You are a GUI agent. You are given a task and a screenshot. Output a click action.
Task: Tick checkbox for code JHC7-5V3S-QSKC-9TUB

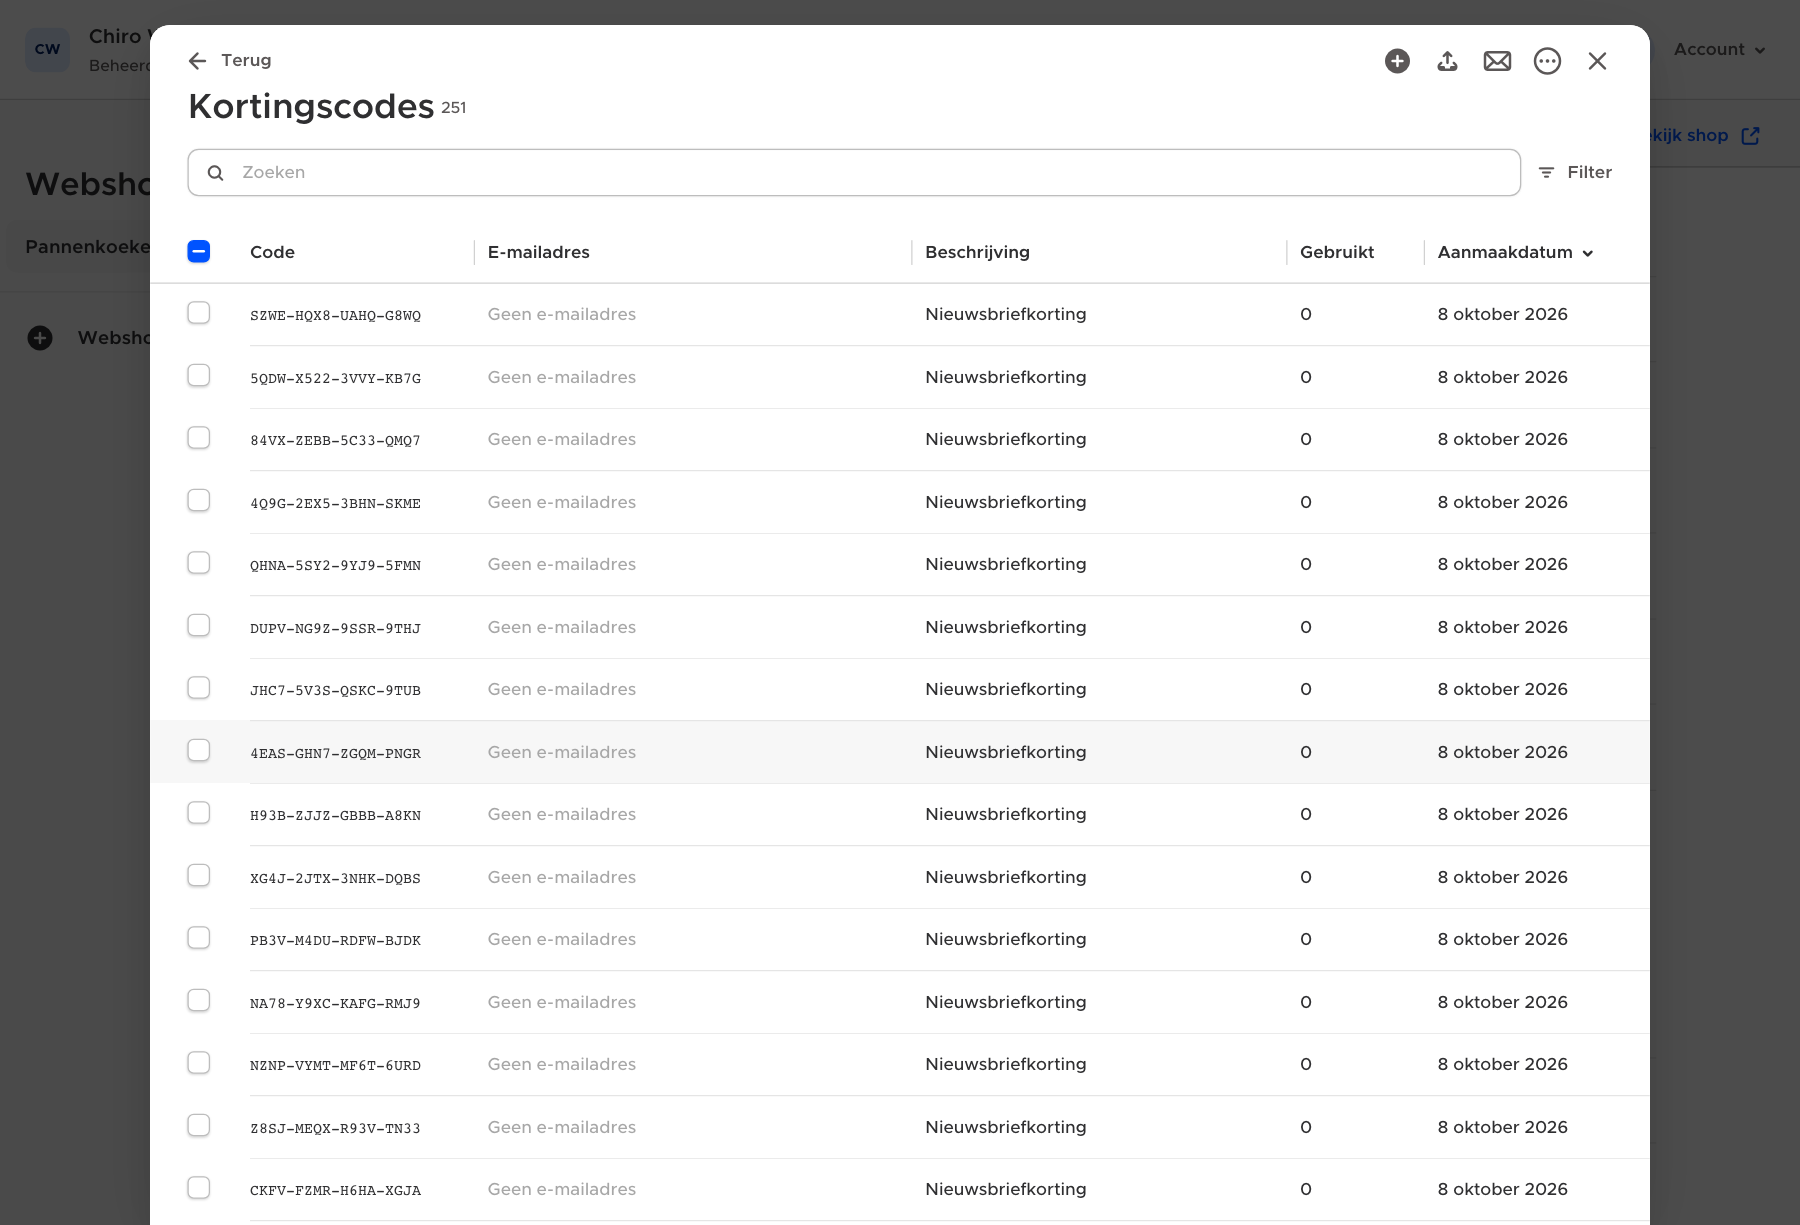199,688
